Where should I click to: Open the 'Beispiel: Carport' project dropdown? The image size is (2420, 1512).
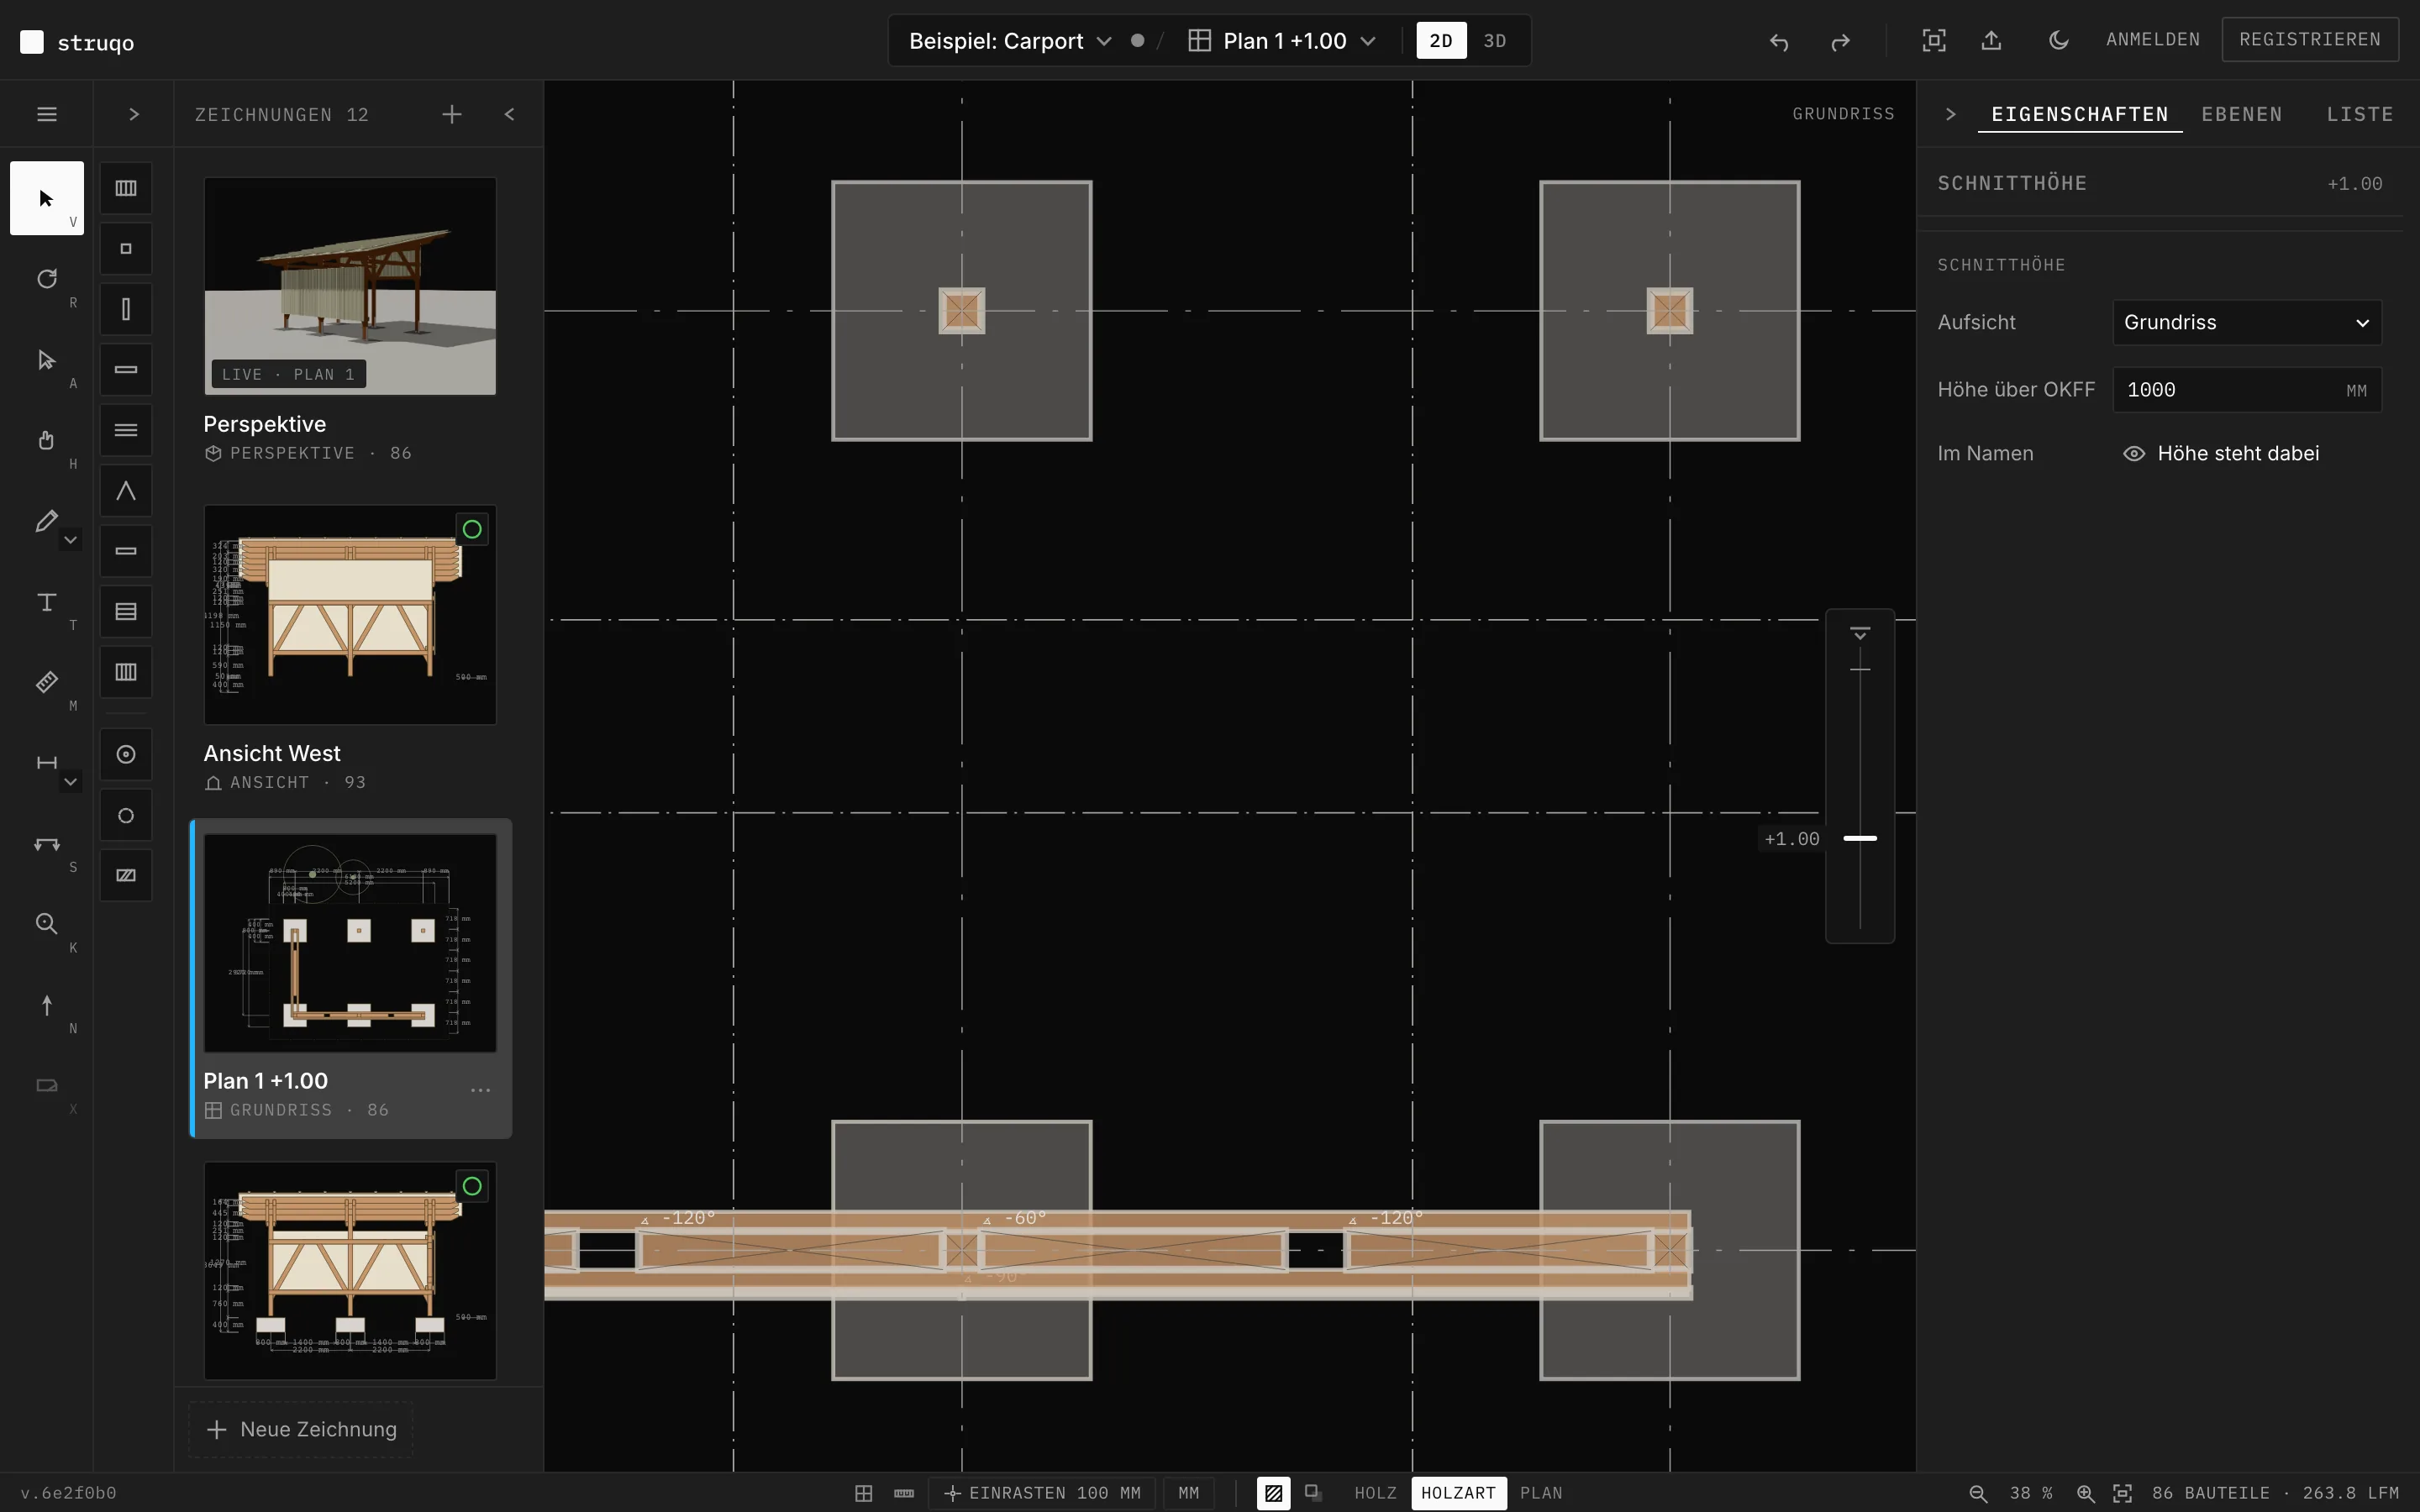point(1010,41)
